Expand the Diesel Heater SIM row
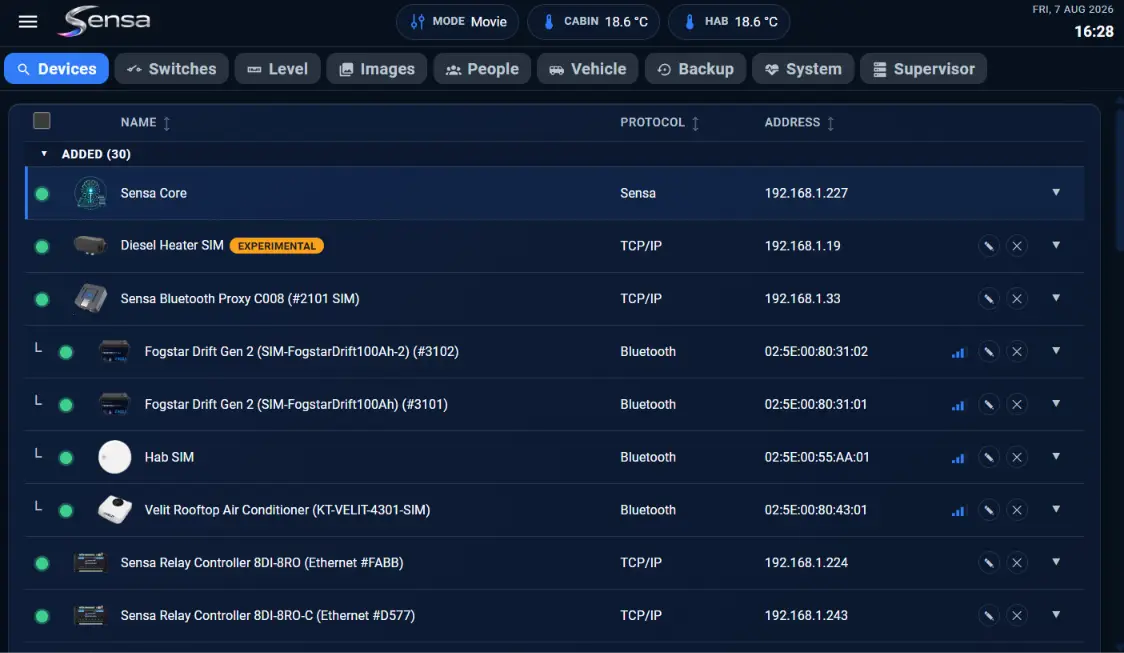1124x653 pixels. [x=1056, y=245]
